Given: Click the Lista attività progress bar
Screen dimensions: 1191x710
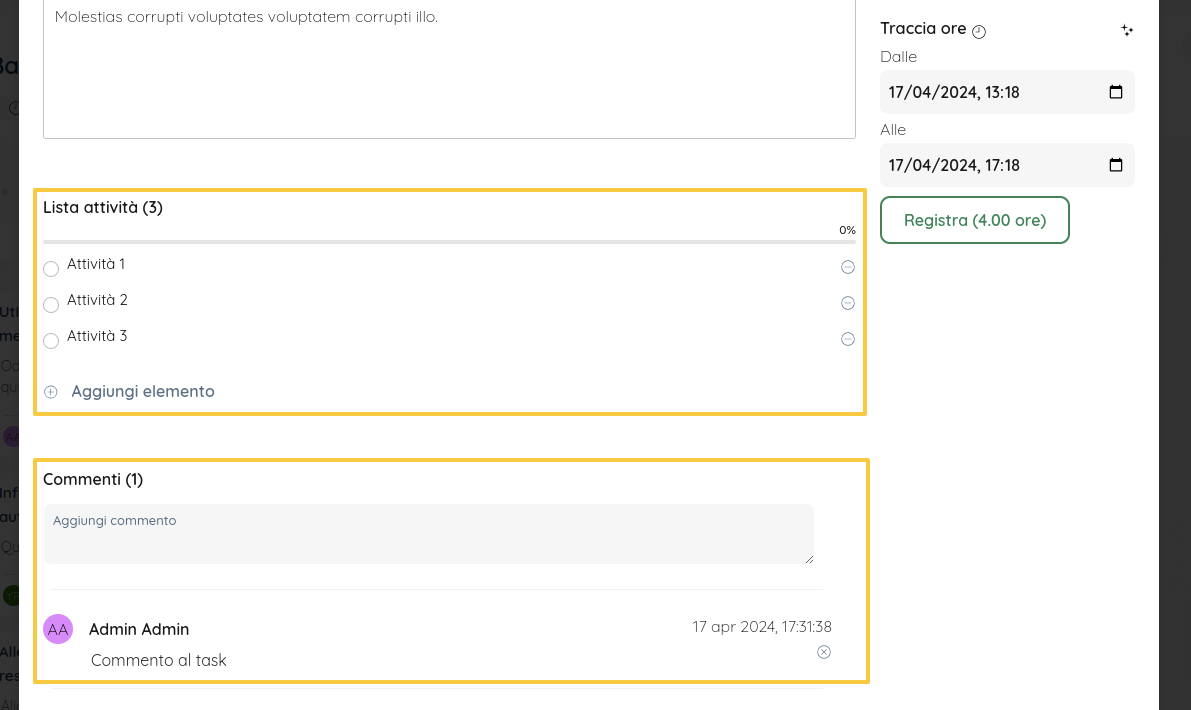Looking at the screenshot, I should [x=449, y=242].
